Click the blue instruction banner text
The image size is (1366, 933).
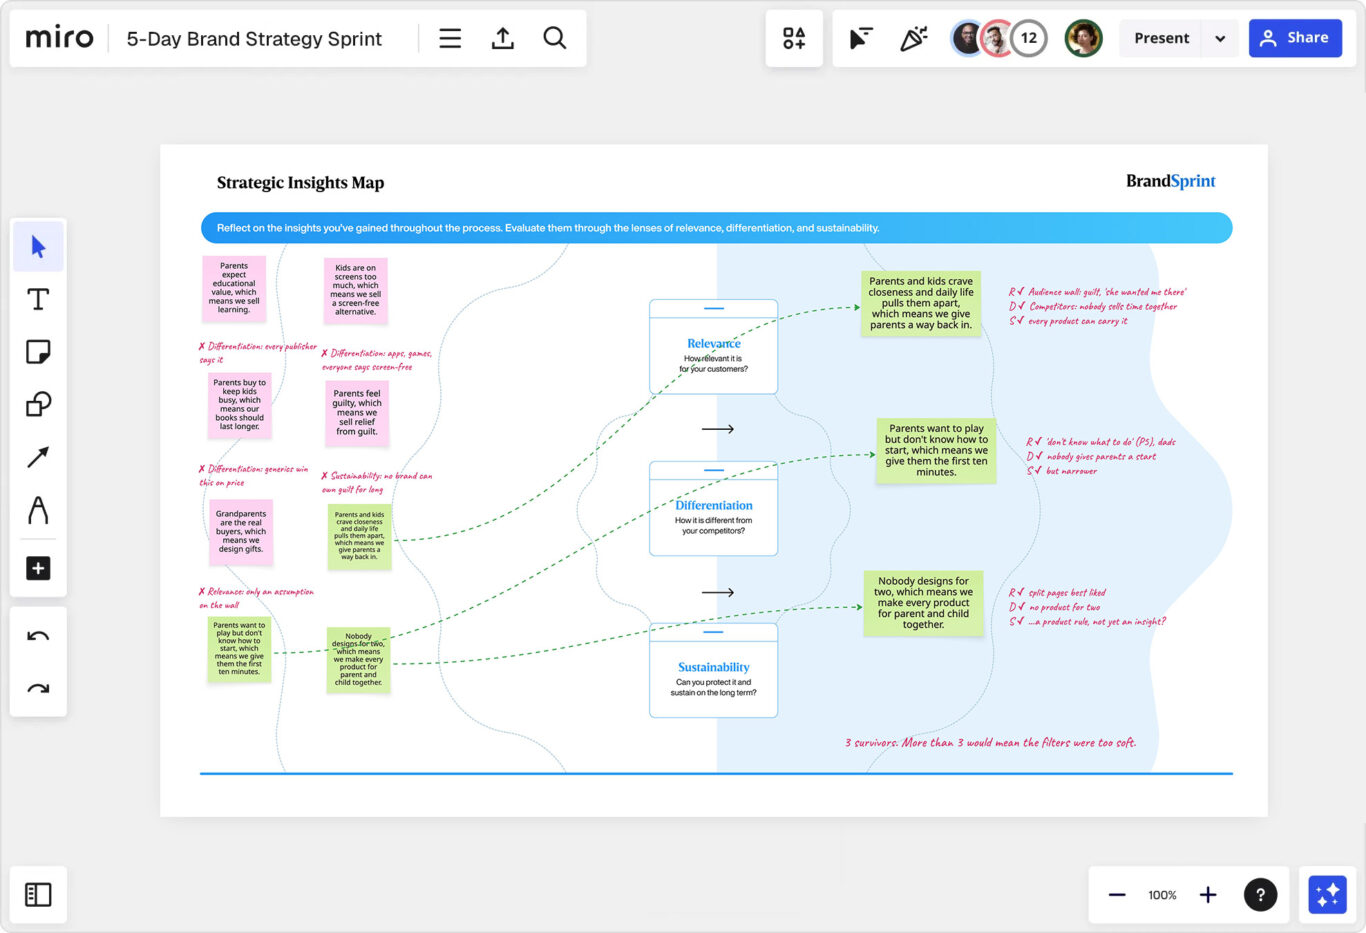coord(548,228)
